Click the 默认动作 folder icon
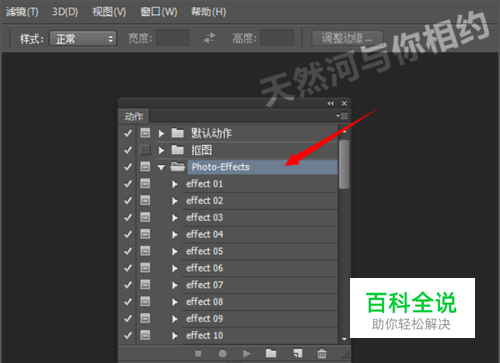 tap(178, 133)
